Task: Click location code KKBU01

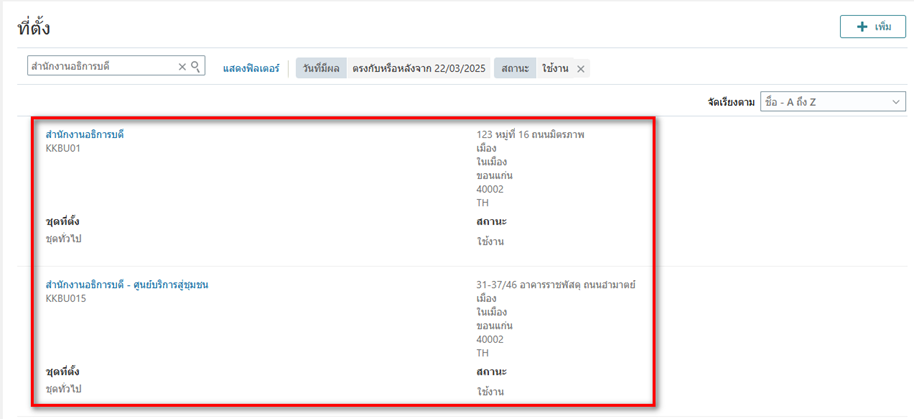Action: 62,148
